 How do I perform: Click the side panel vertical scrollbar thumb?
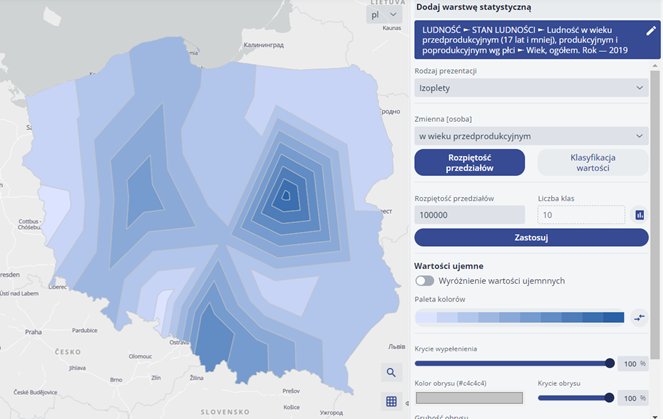[x=655, y=215]
